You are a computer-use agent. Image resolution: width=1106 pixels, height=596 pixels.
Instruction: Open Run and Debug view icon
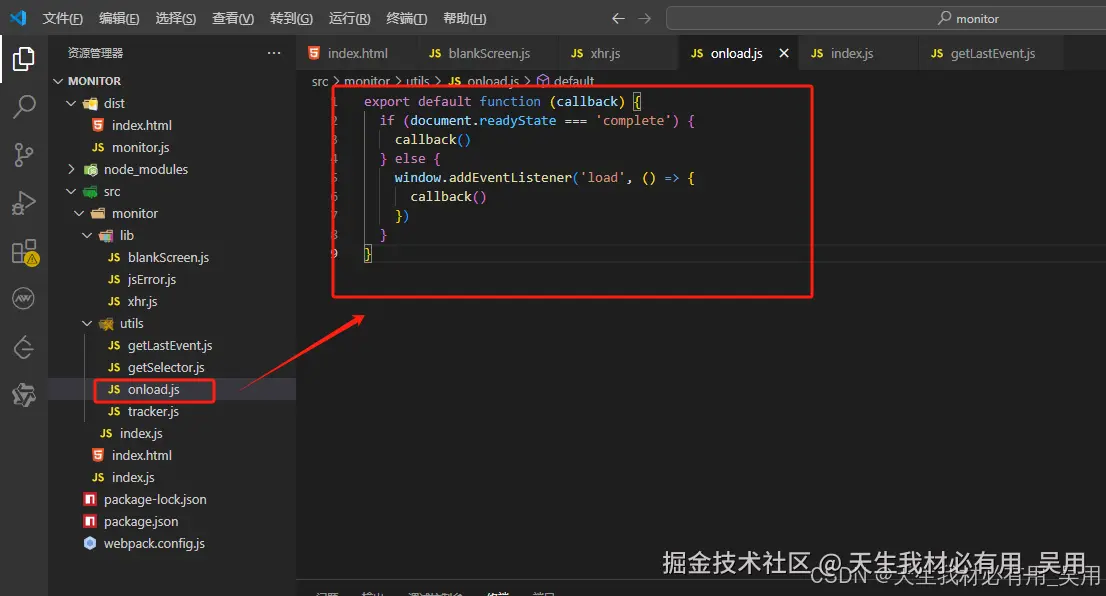(23, 203)
